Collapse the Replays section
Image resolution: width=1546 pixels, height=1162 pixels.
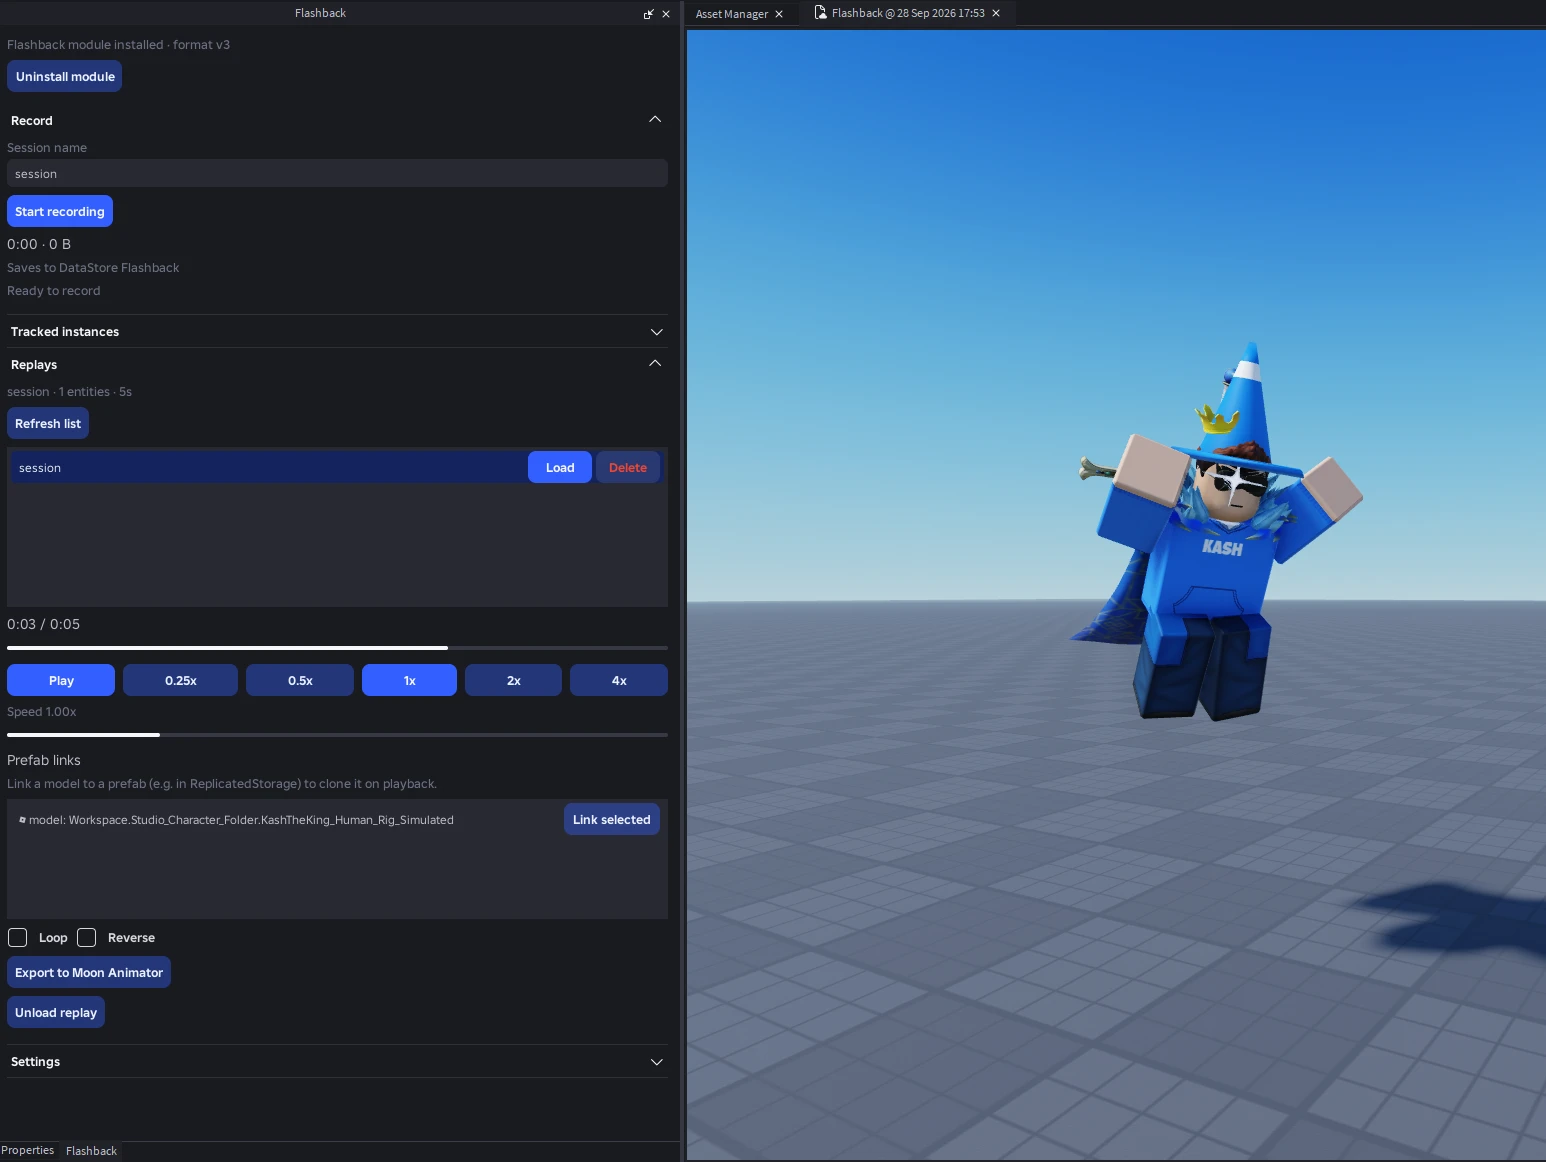point(655,364)
